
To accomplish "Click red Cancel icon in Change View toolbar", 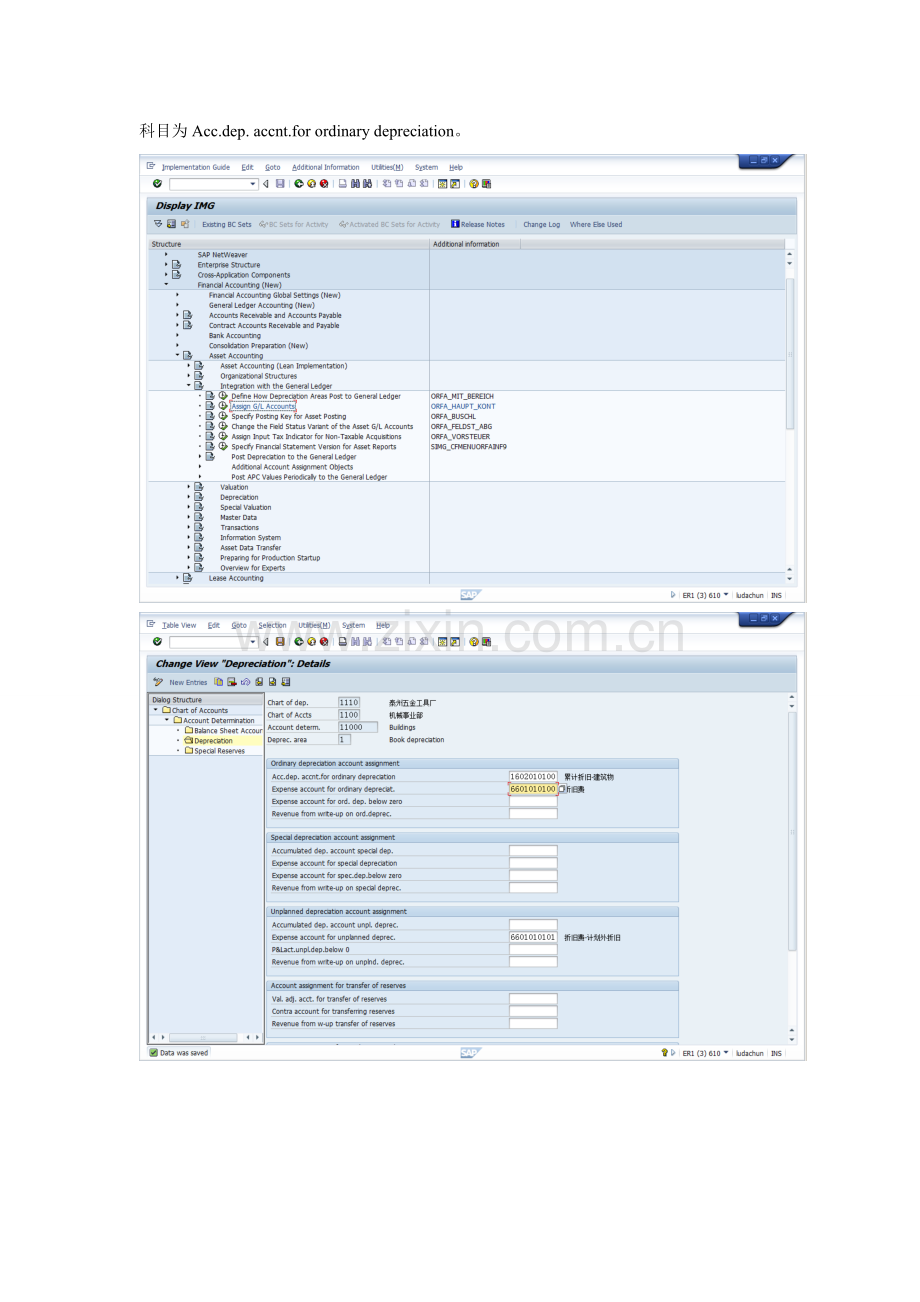I will 324,642.
